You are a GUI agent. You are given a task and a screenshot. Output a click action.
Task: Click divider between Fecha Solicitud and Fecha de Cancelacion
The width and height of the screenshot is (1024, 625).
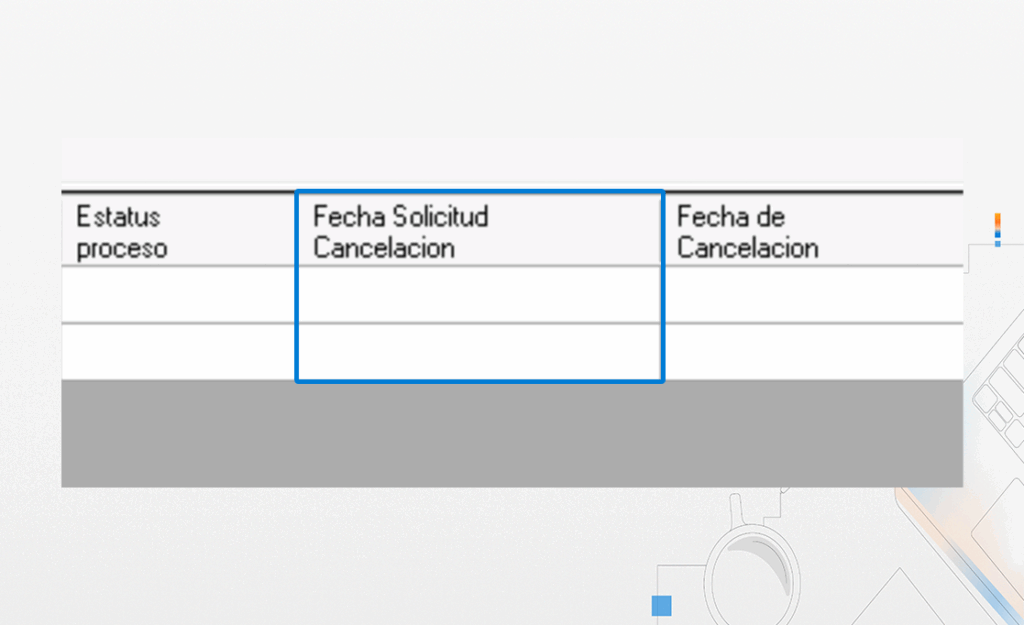pyautogui.click(x=663, y=231)
